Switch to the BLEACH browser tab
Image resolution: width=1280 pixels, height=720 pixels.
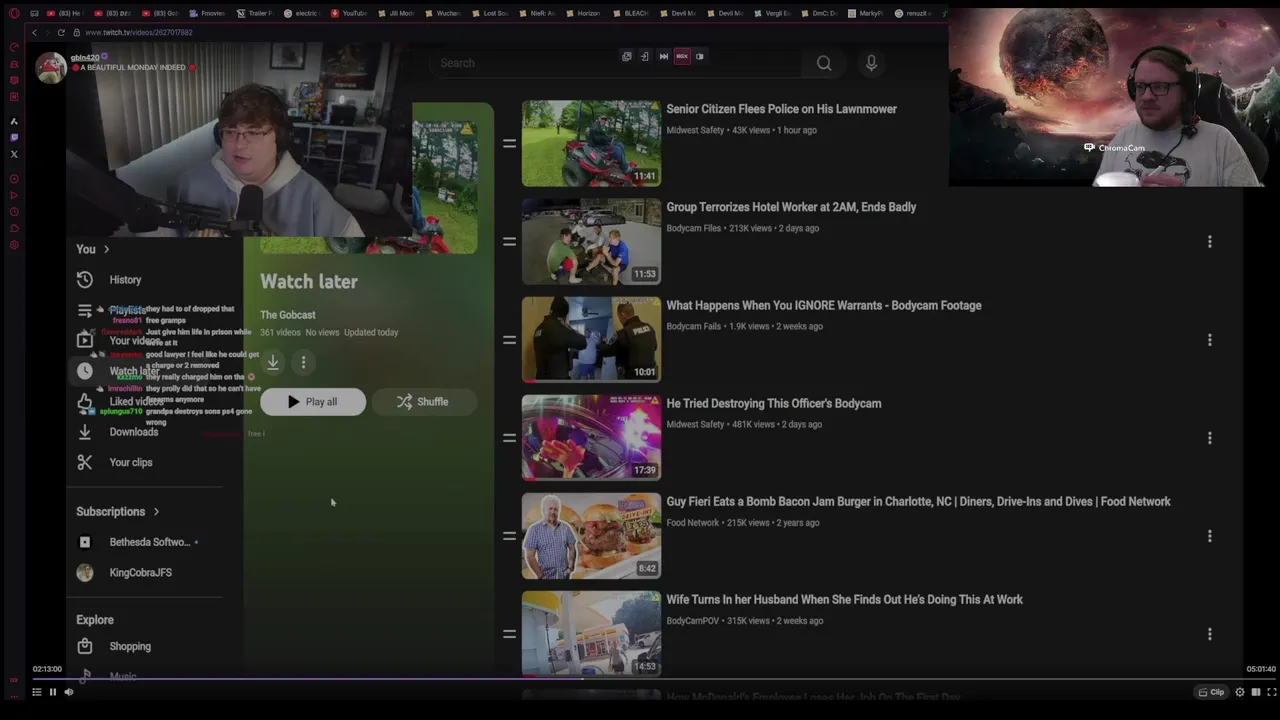click(630, 13)
